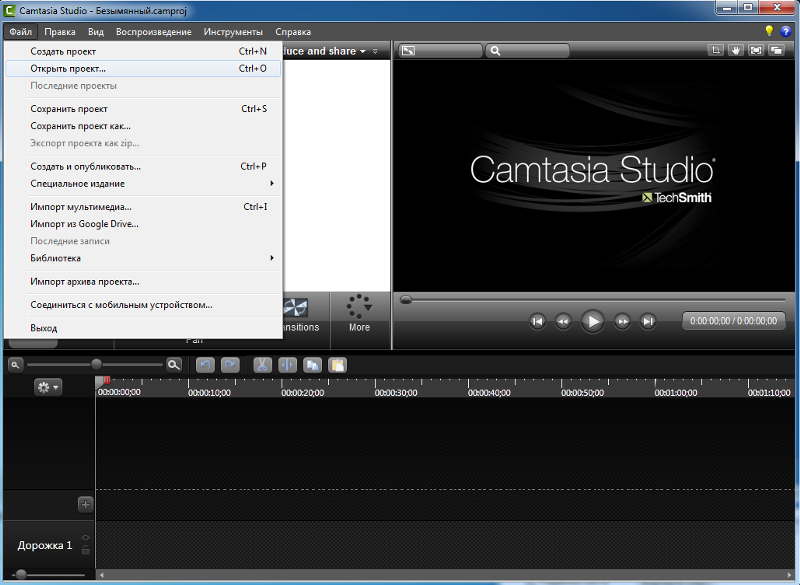Viewport: 800px width, 585px height.
Task: Click the timeline zoom-in magnifier
Action: click(174, 365)
